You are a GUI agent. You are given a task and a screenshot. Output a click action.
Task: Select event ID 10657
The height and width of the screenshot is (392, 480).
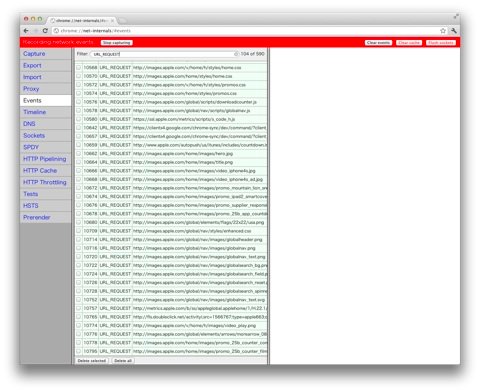(90, 136)
